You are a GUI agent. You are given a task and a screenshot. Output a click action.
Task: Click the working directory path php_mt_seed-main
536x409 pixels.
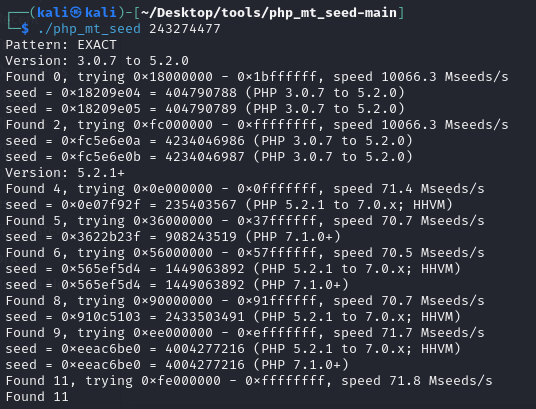point(269,13)
